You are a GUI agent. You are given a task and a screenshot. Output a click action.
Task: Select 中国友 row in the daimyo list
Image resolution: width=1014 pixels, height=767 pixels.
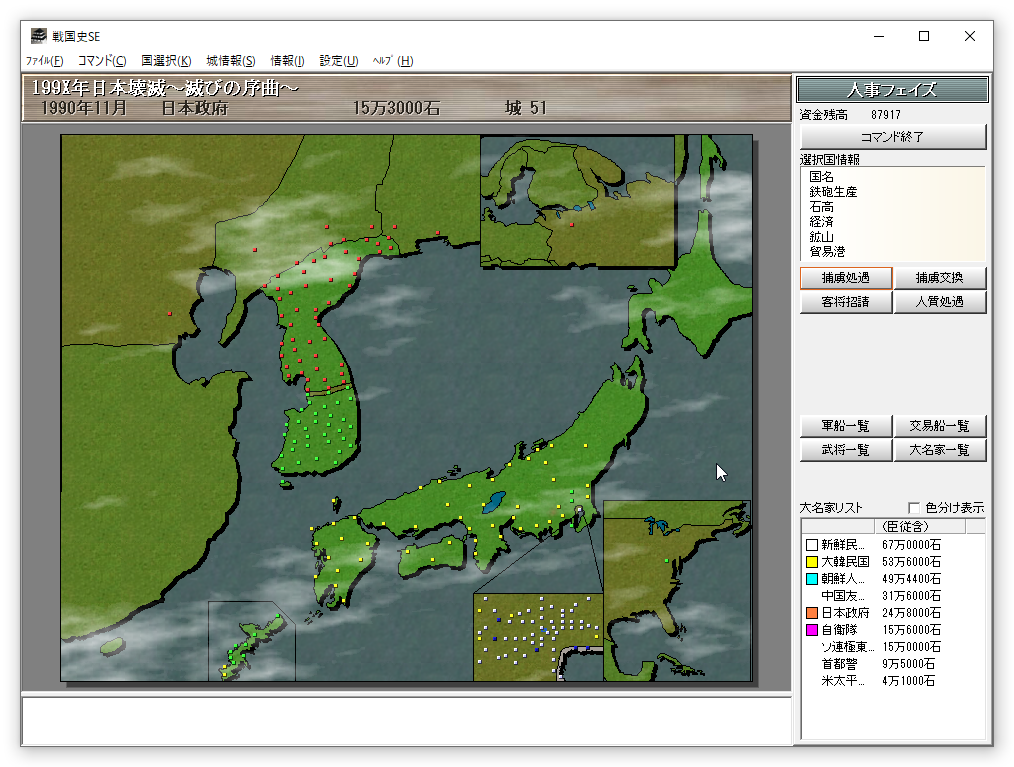pos(845,596)
